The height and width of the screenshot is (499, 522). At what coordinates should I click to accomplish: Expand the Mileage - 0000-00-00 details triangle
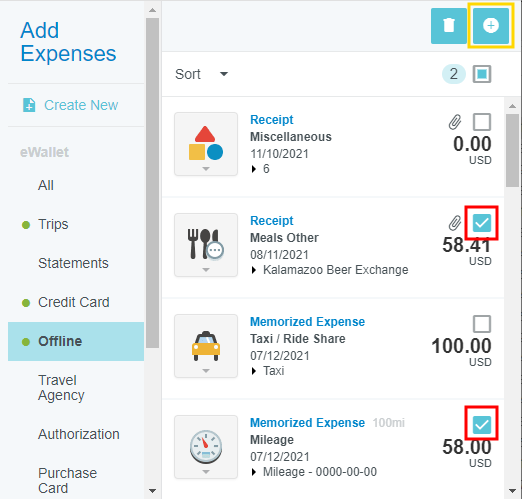254,472
